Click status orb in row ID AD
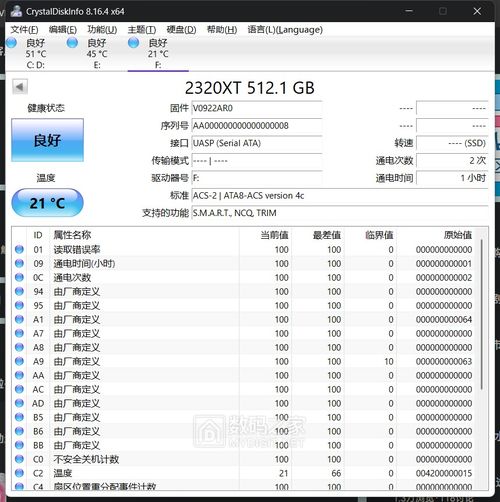Image resolution: width=500 pixels, height=502 pixels. tap(19, 403)
